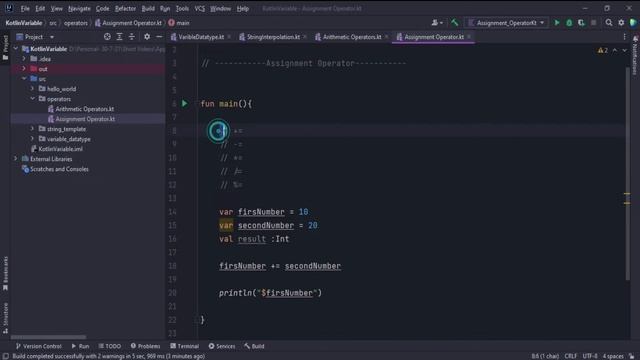The width and height of the screenshot is (640, 360).
Task: Click 4 spaces indent in status bar
Action: point(613,356)
